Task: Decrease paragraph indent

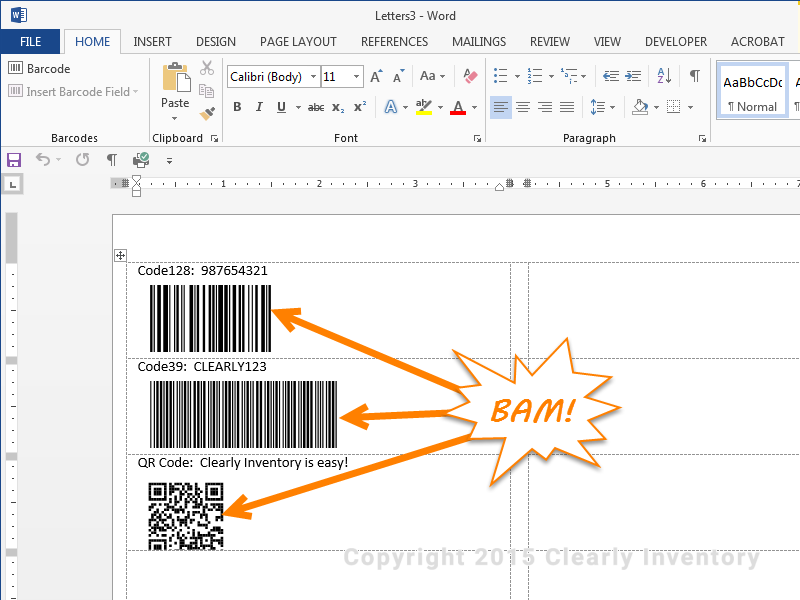Action: 611,76
